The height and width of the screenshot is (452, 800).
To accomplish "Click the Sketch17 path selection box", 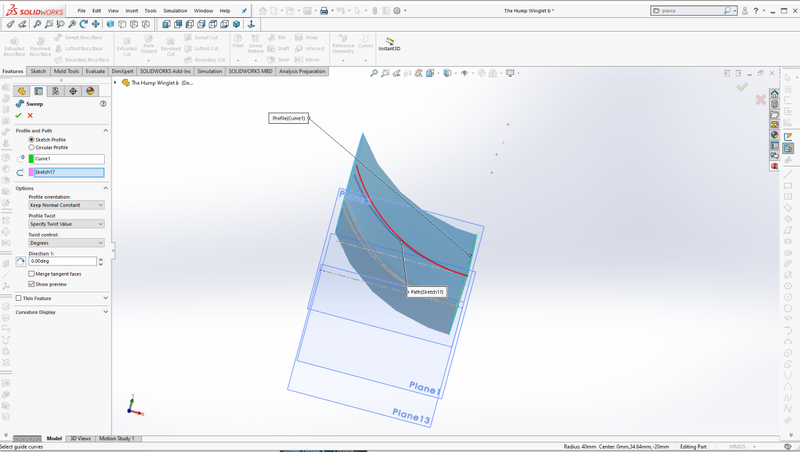I will (67, 172).
